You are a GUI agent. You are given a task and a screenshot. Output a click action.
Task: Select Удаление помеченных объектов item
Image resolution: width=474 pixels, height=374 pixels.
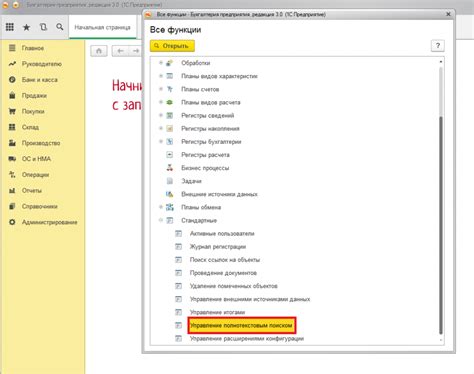click(233, 286)
